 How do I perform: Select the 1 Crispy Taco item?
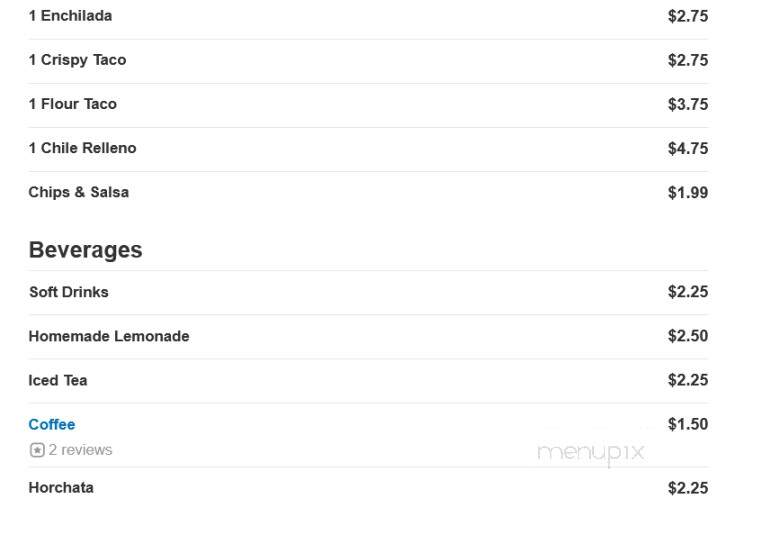point(77,60)
